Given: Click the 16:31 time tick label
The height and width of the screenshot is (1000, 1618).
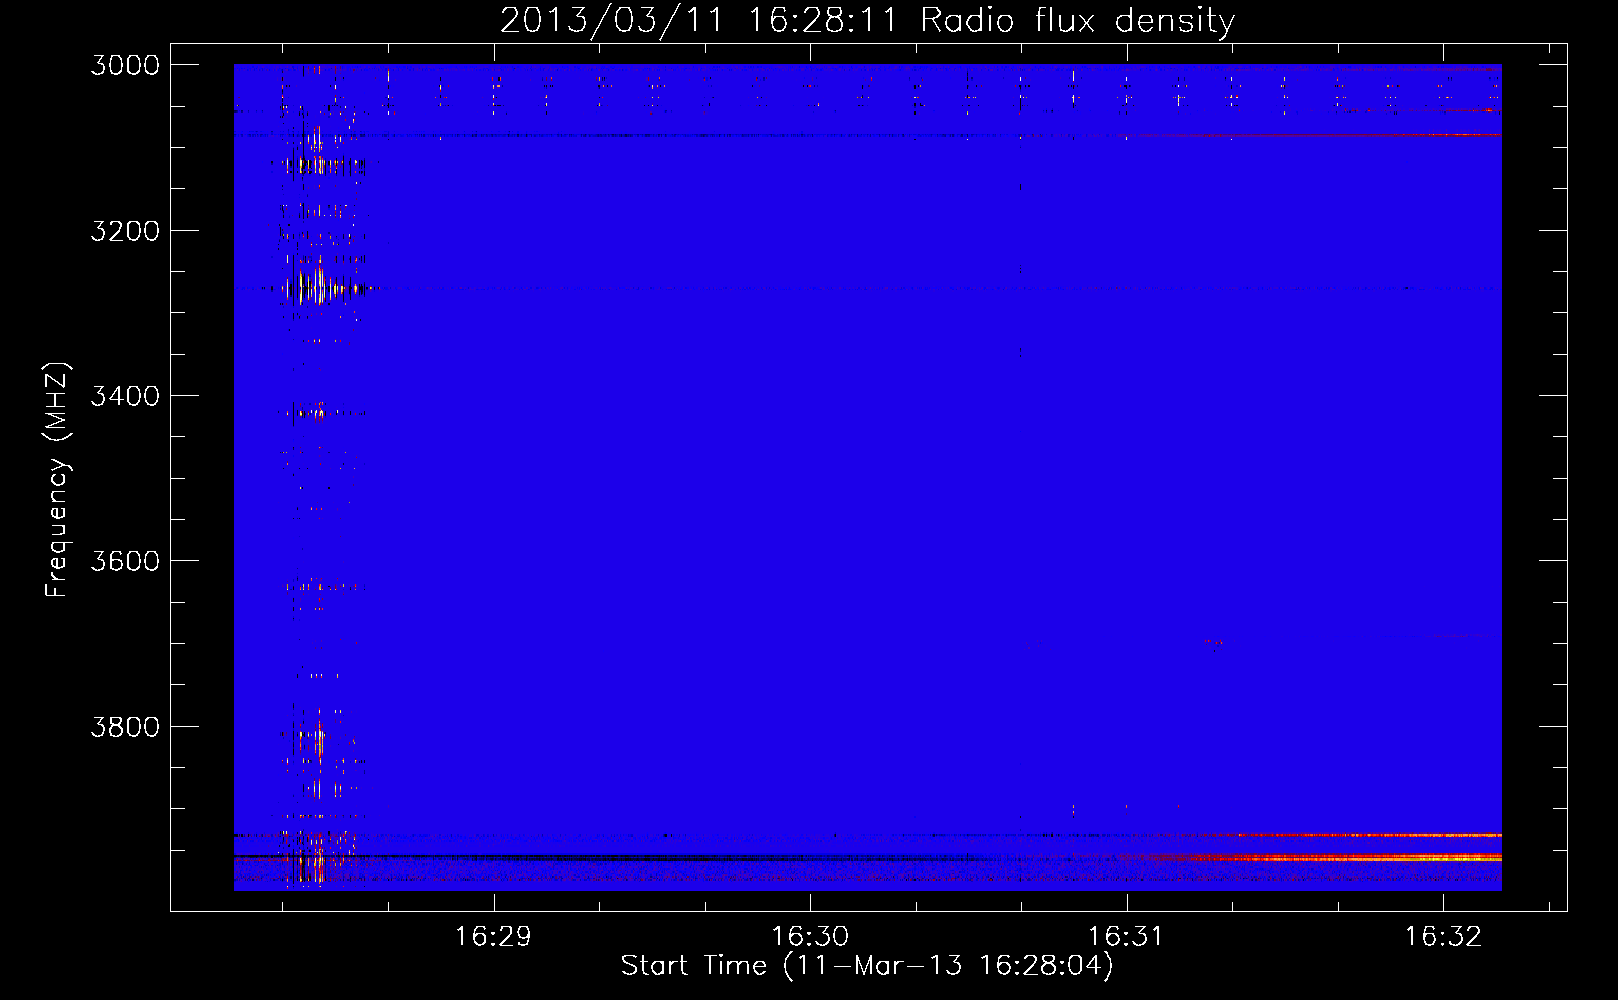Looking at the screenshot, I should click(x=1126, y=936).
